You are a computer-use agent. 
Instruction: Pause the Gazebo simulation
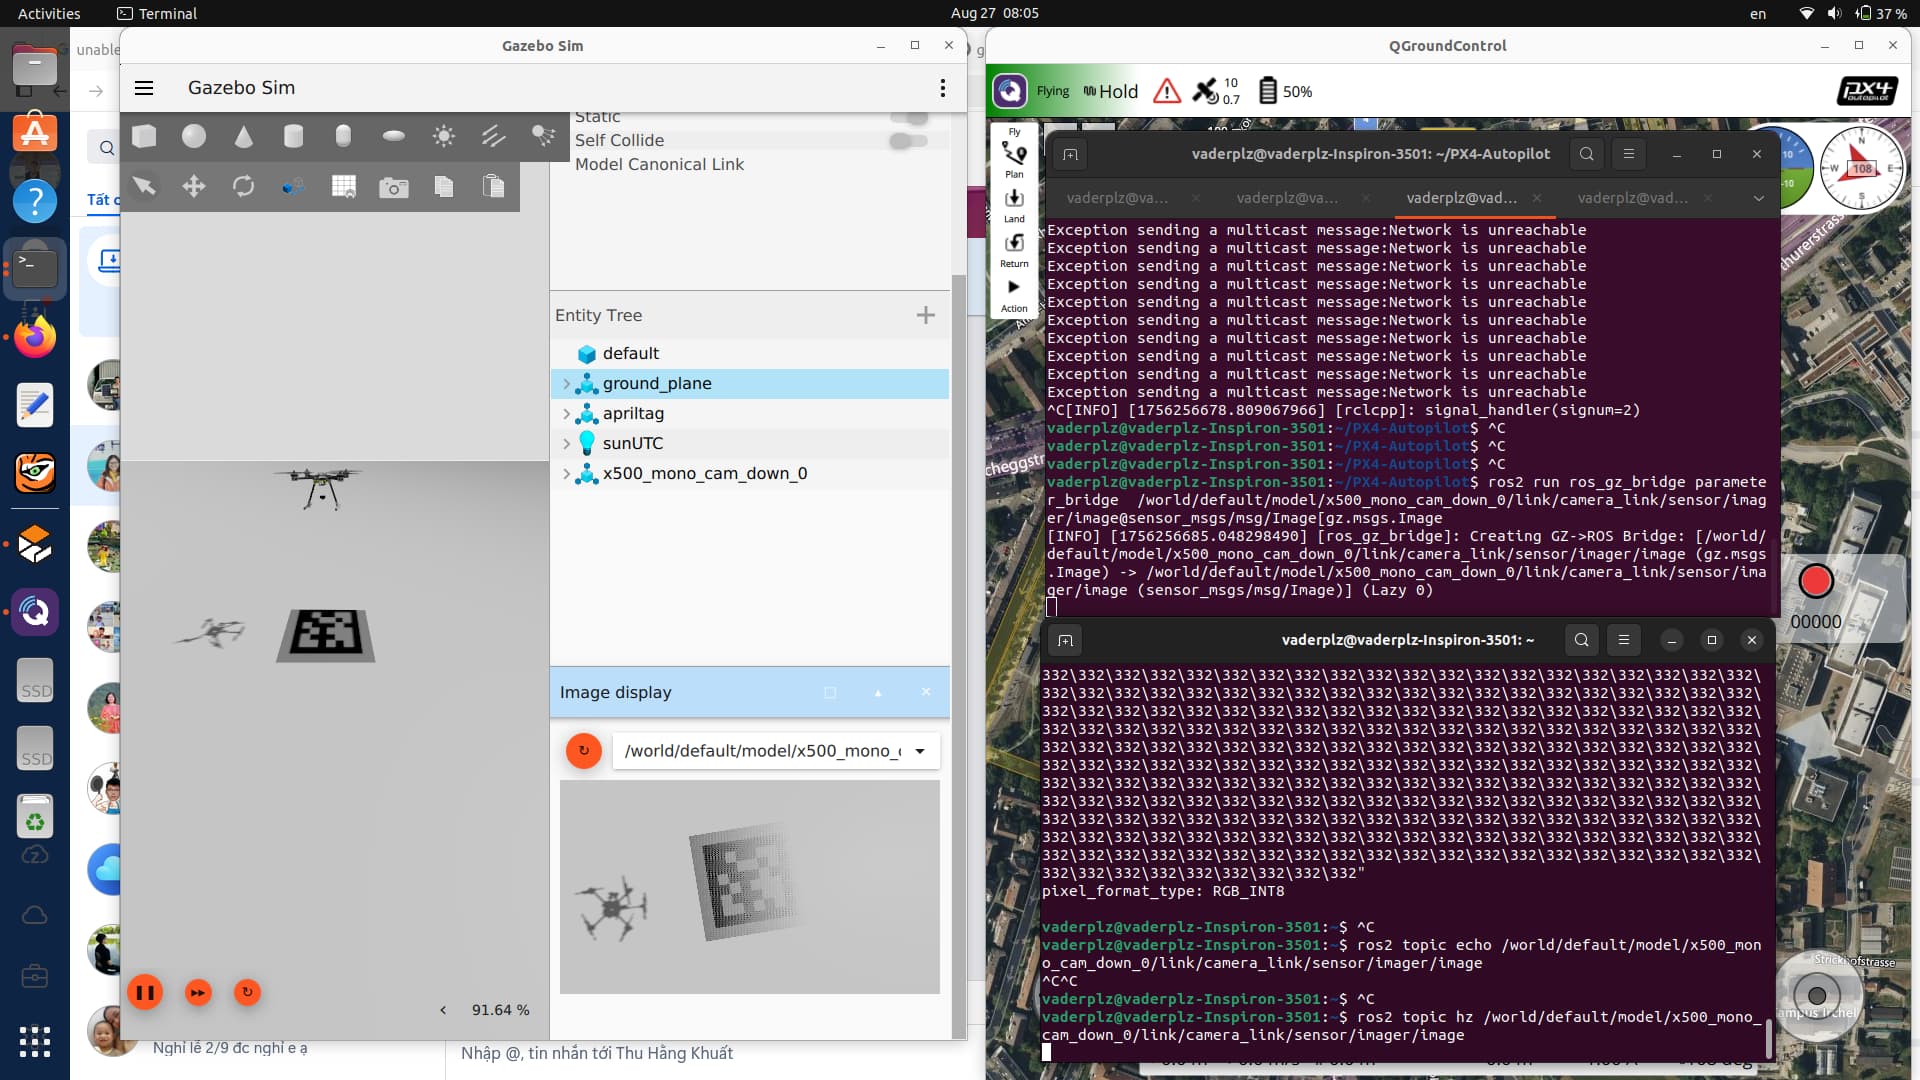[145, 992]
